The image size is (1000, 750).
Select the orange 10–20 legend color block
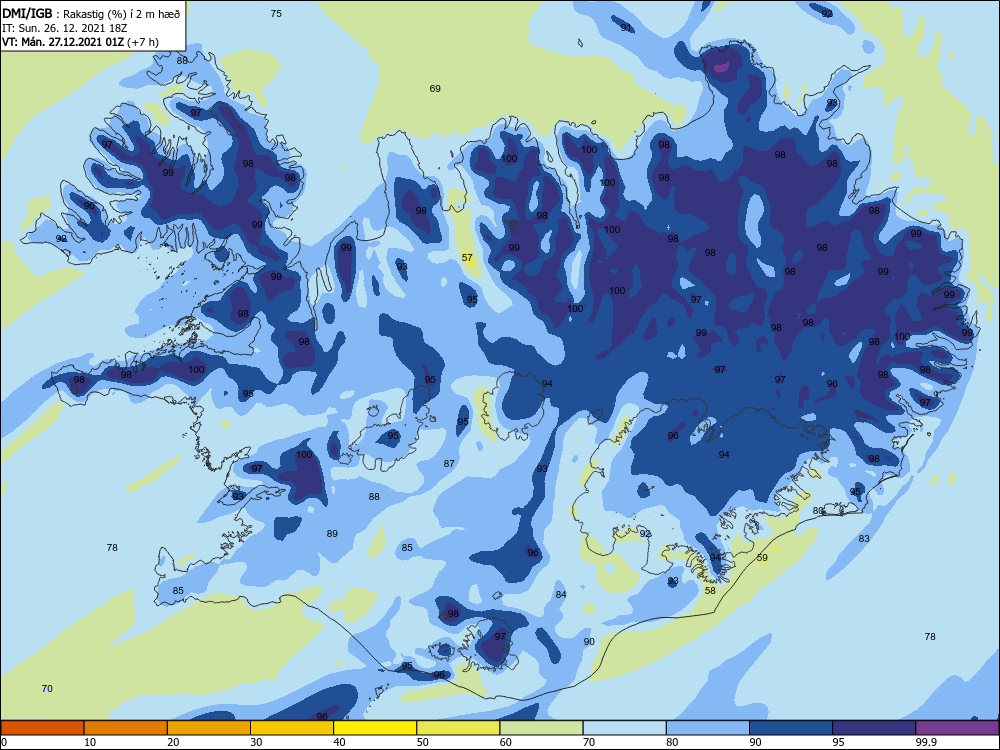tap(126, 728)
